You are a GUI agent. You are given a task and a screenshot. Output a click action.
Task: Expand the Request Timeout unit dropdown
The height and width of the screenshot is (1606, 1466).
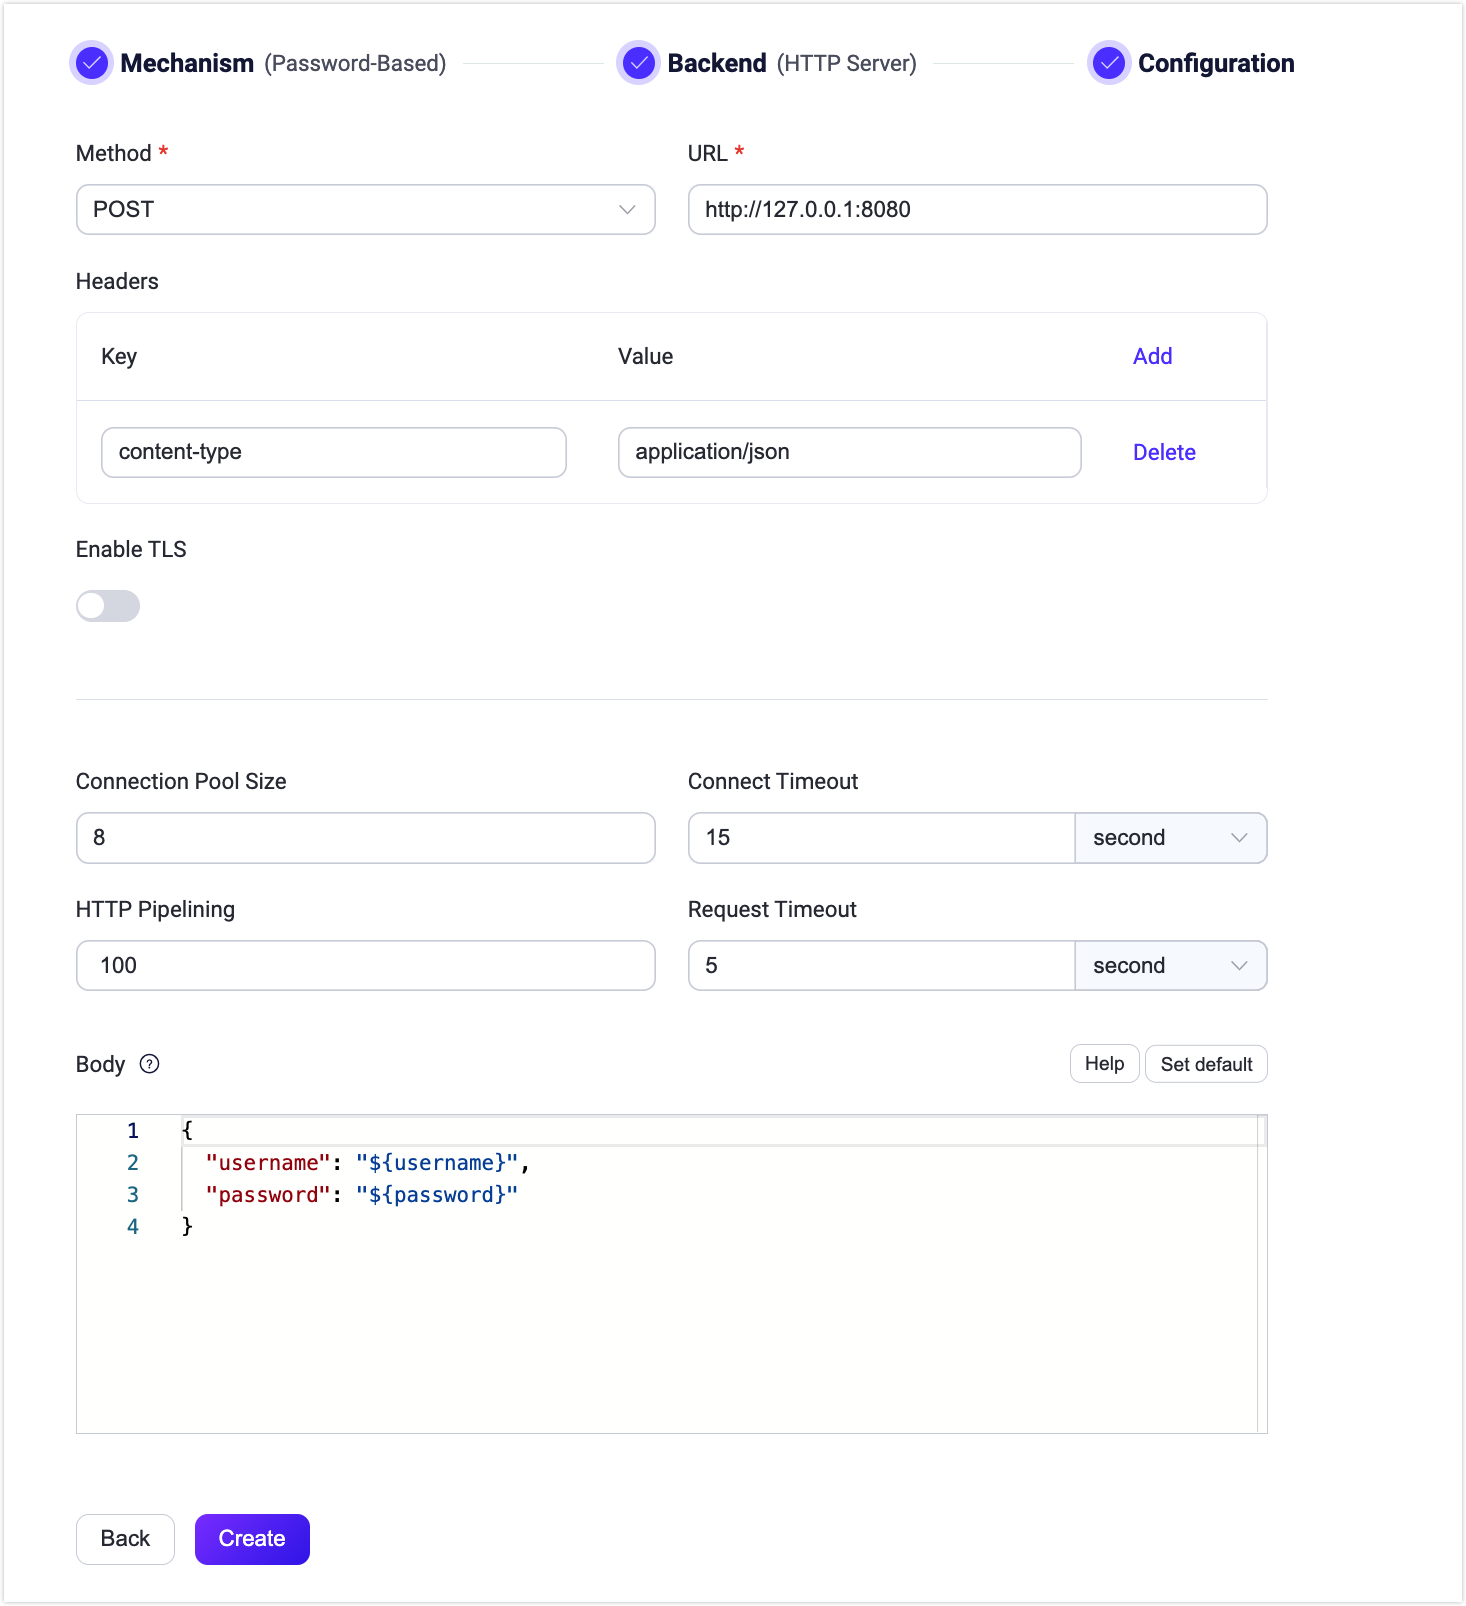pos(1170,966)
